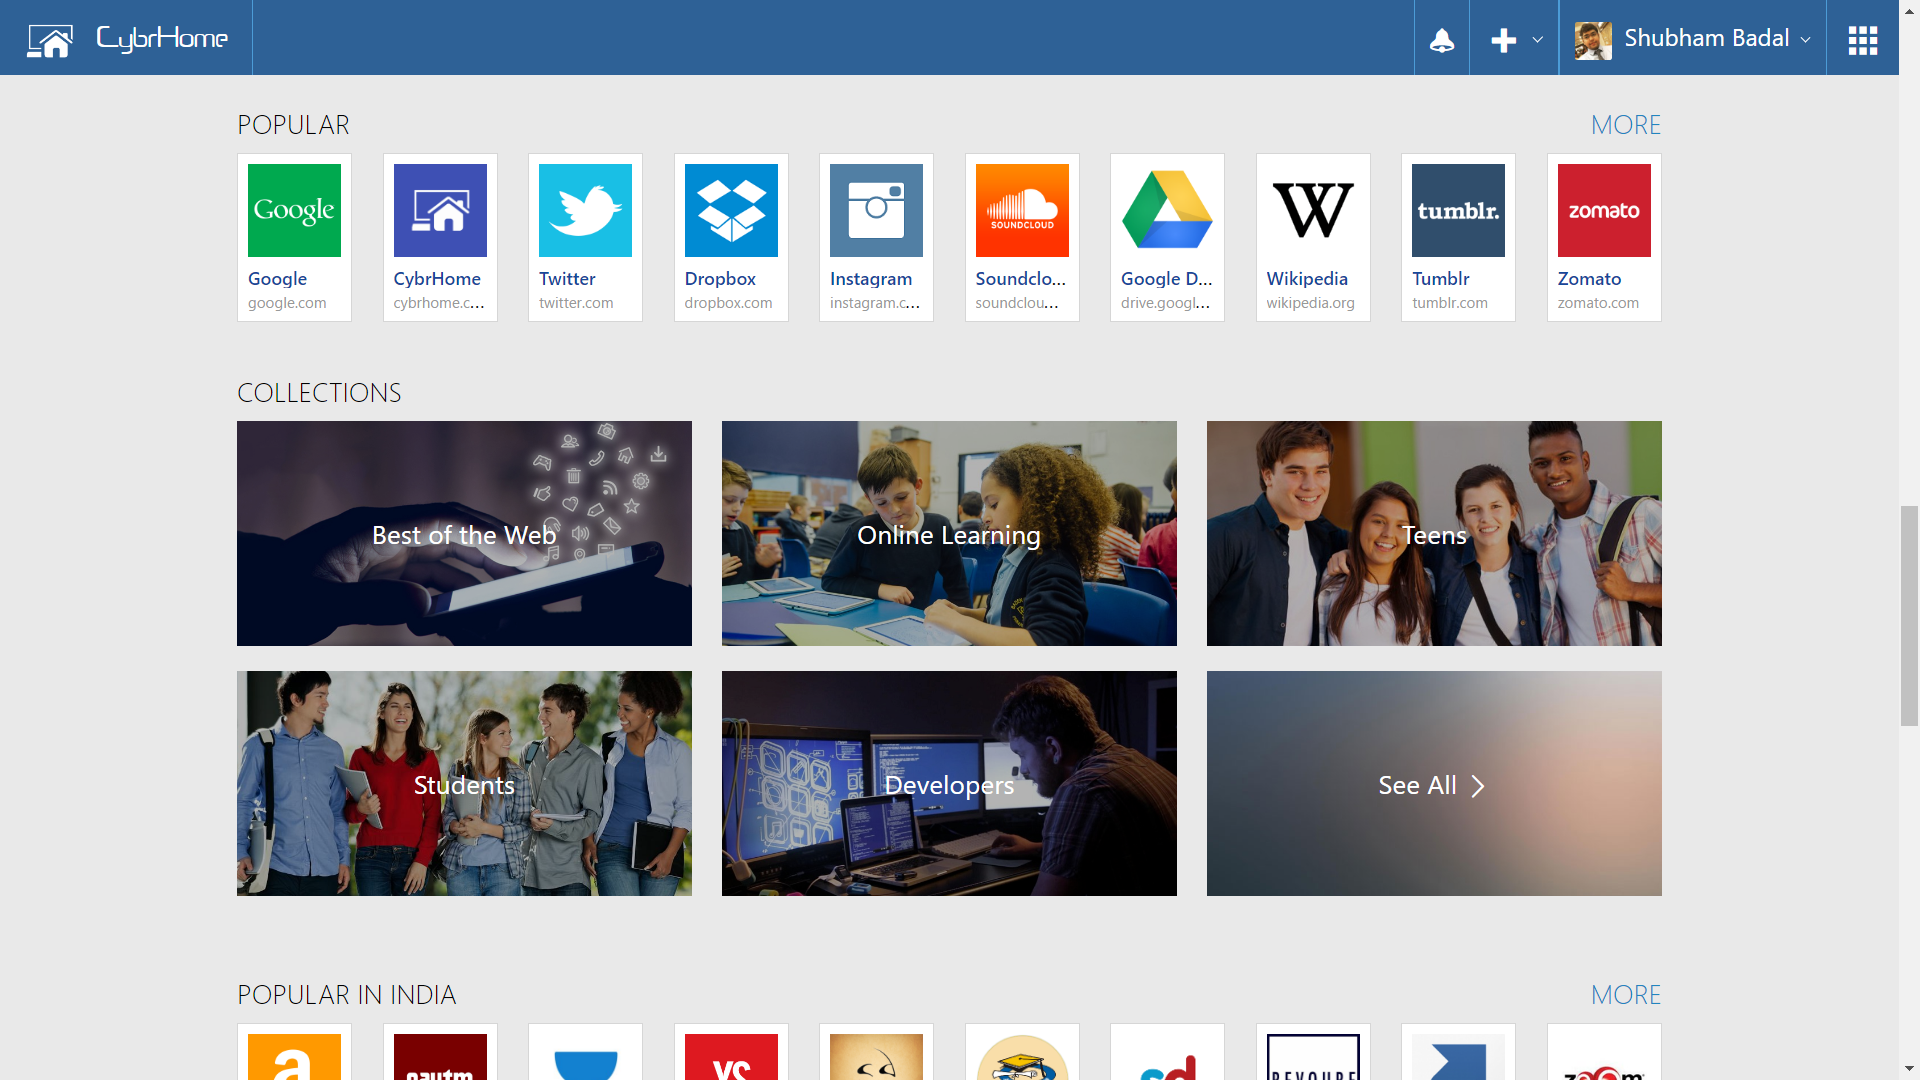Click the 'Google D...' site name
Viewport: 1920px width, 1080px height.
1166,279
